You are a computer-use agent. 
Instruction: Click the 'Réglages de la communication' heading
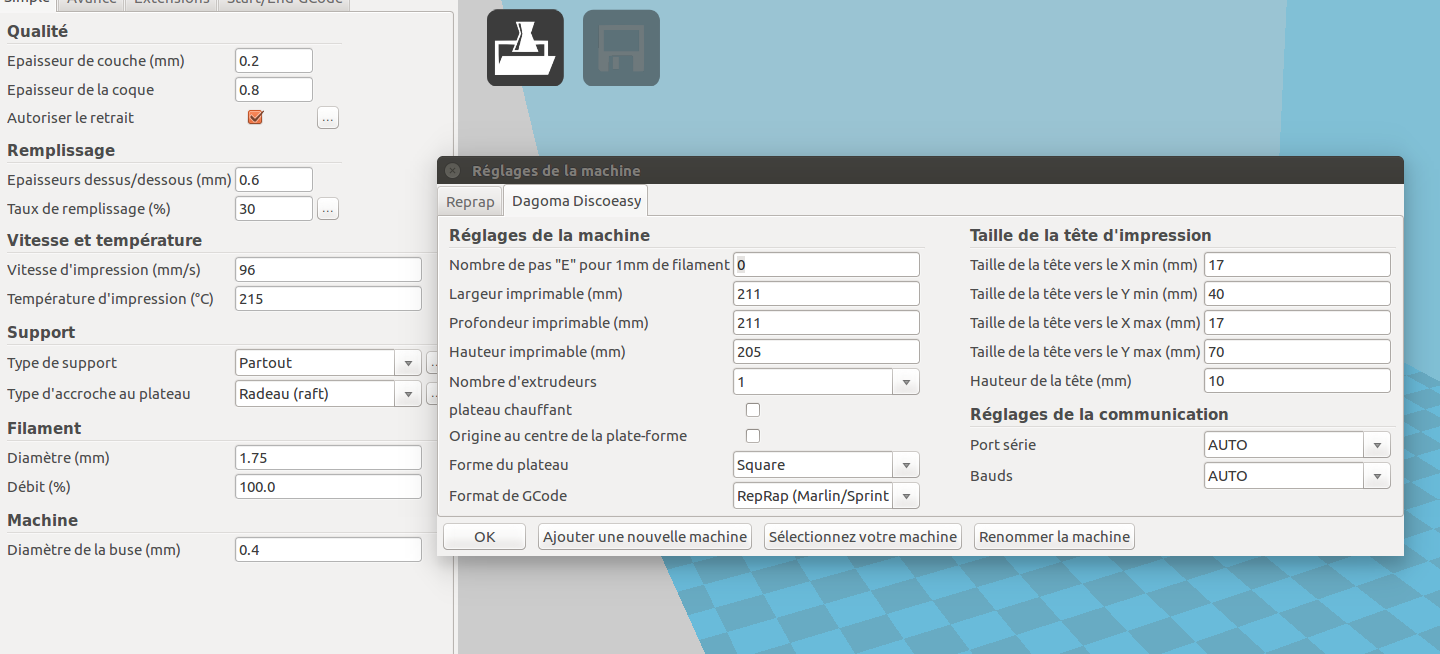coord(1099,414)
